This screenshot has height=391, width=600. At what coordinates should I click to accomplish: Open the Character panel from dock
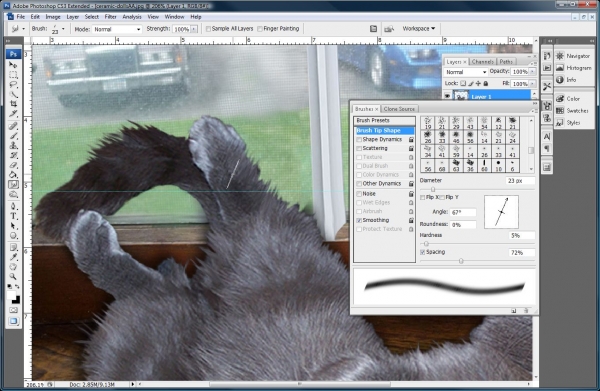click(547, 136)
